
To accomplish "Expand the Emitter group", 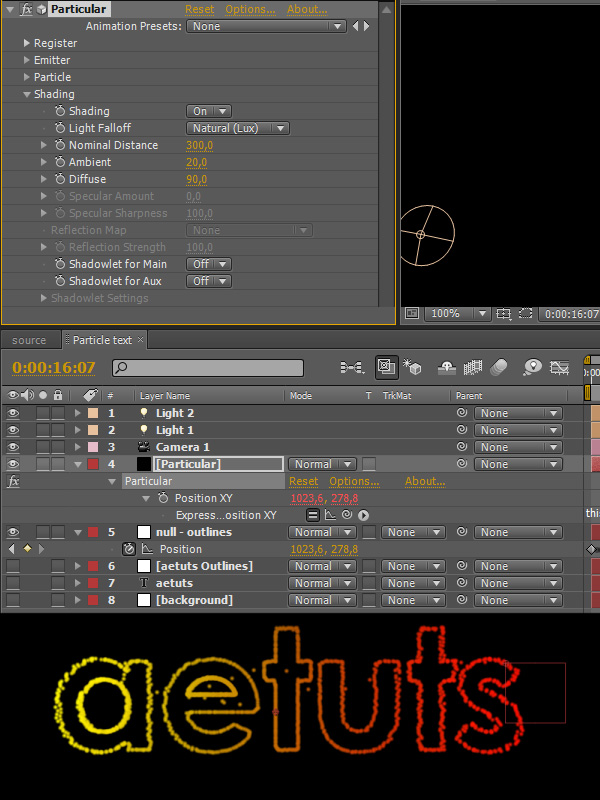I will tap(27, 60).
